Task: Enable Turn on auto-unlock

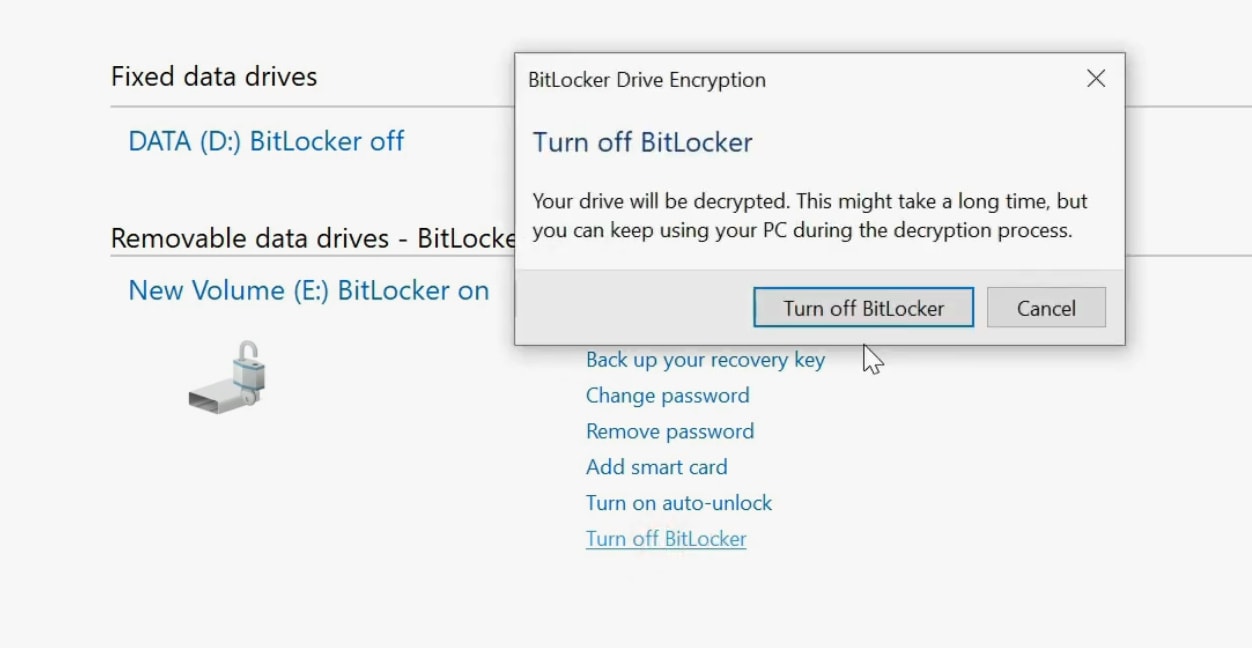Action: pyautogui.click(x=679, y=503)
